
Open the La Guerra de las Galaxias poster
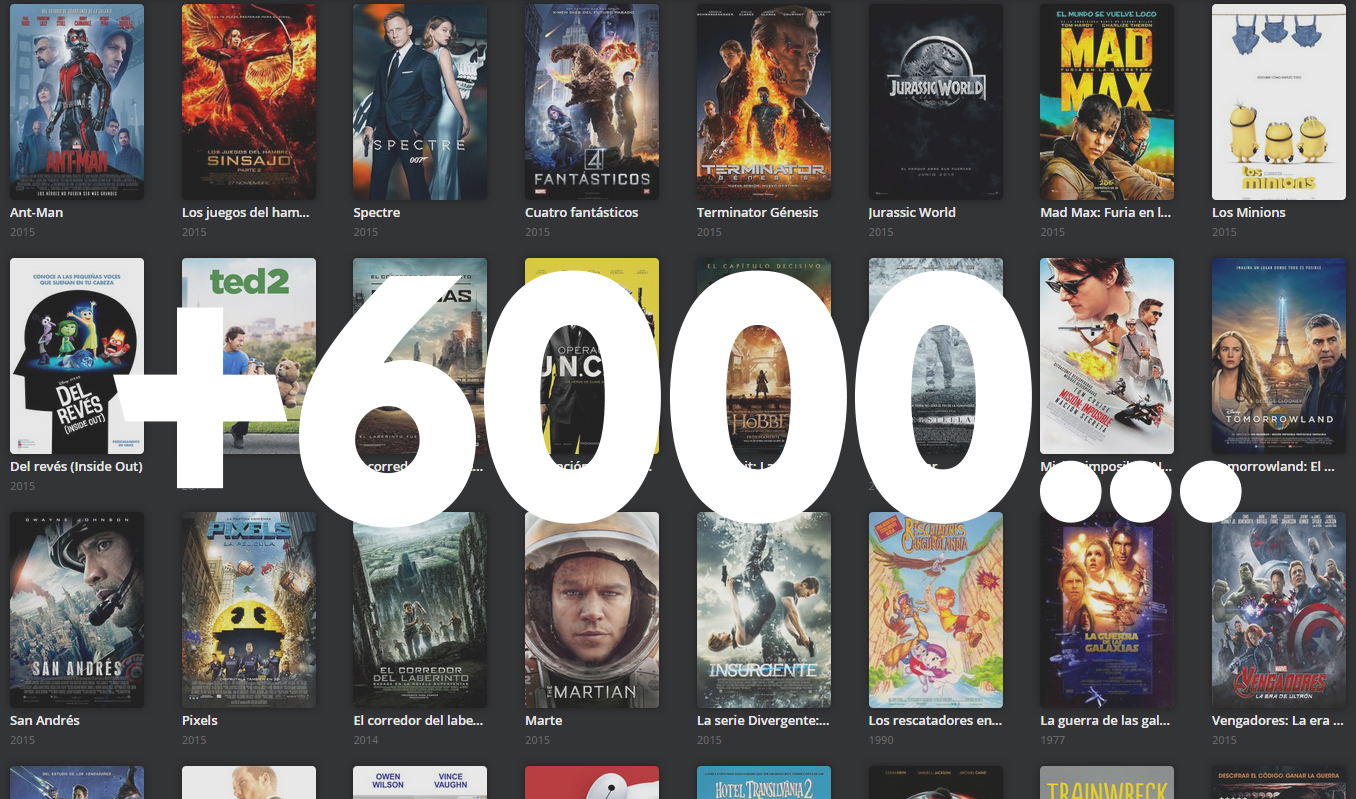(x=1107, y=610)
